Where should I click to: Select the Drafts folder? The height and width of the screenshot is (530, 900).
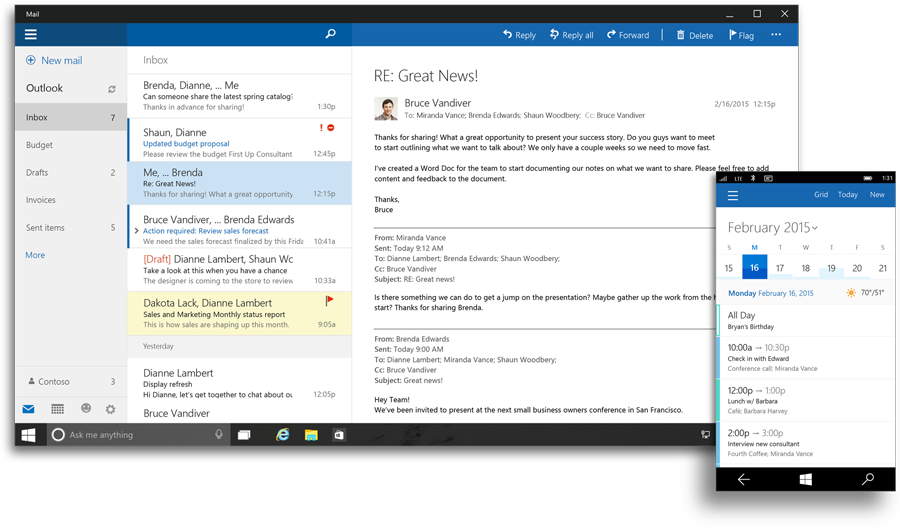tap(38, 173)
